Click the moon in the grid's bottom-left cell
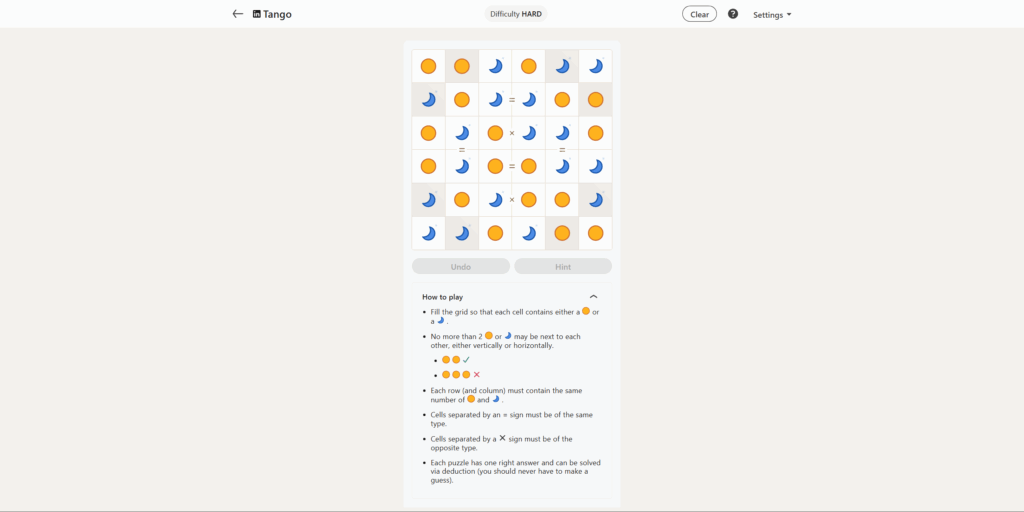 [428, 233]
